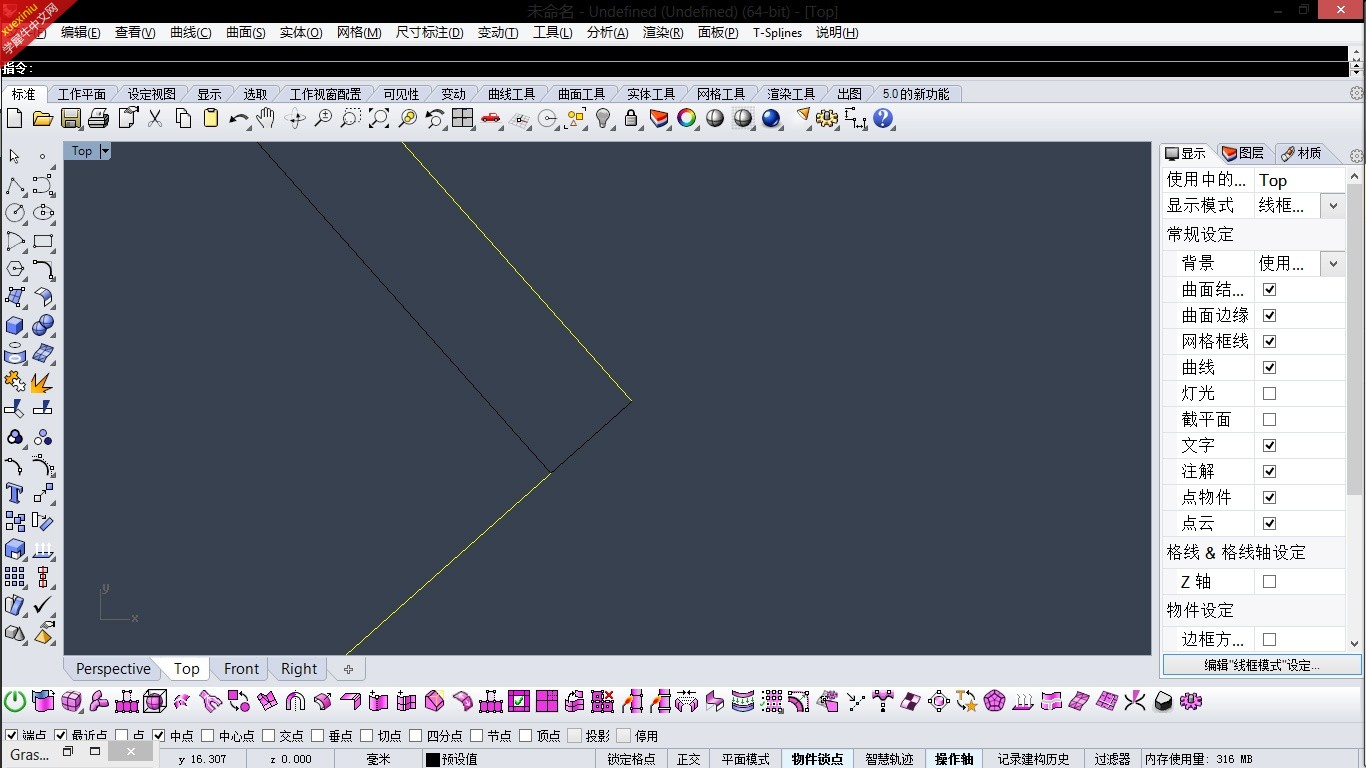
Task: Enable the 灯光 checkbox
Action: 1269,393
